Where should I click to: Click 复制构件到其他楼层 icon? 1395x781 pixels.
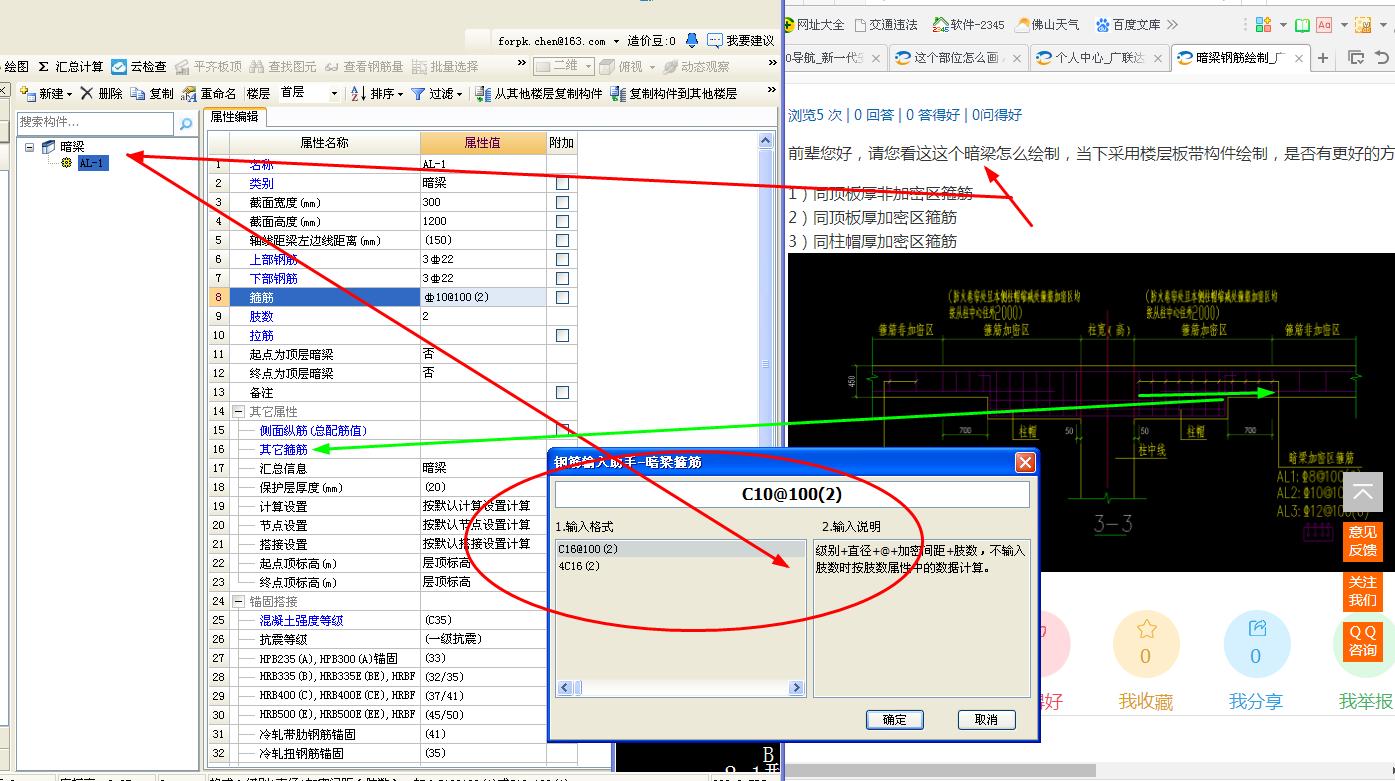coord(618,93)
